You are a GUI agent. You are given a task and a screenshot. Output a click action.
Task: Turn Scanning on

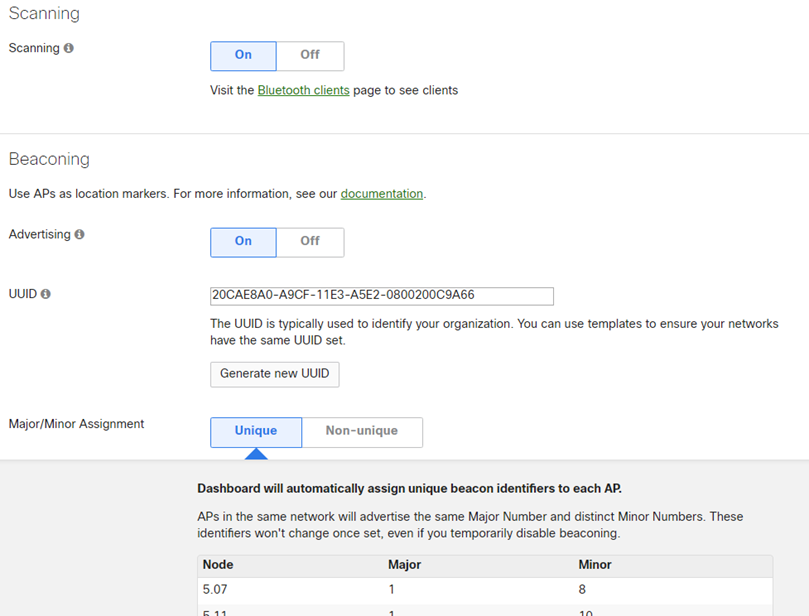click(243, 55)
